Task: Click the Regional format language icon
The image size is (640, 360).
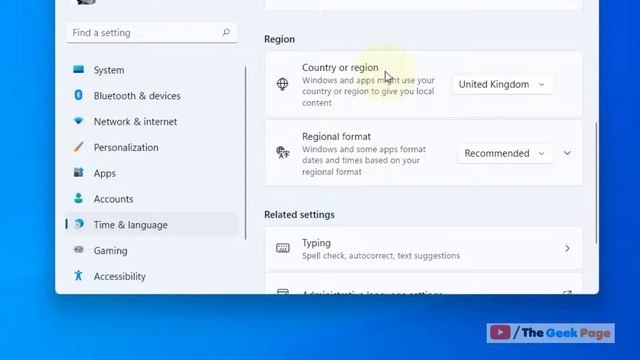Action: tap(282, 153)
